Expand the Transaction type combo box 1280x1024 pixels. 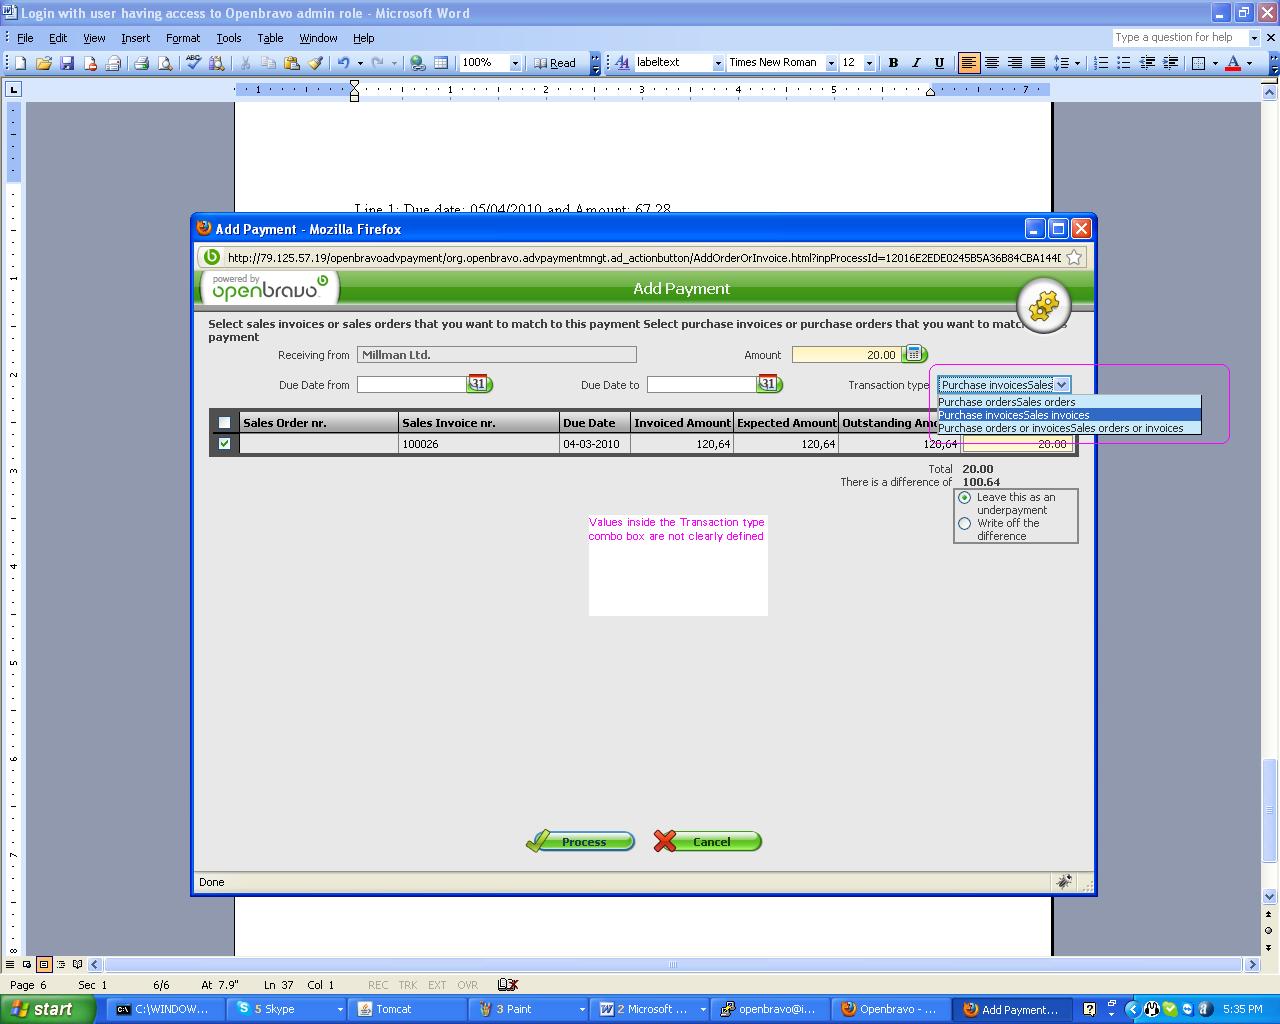tap(1061, 385)
